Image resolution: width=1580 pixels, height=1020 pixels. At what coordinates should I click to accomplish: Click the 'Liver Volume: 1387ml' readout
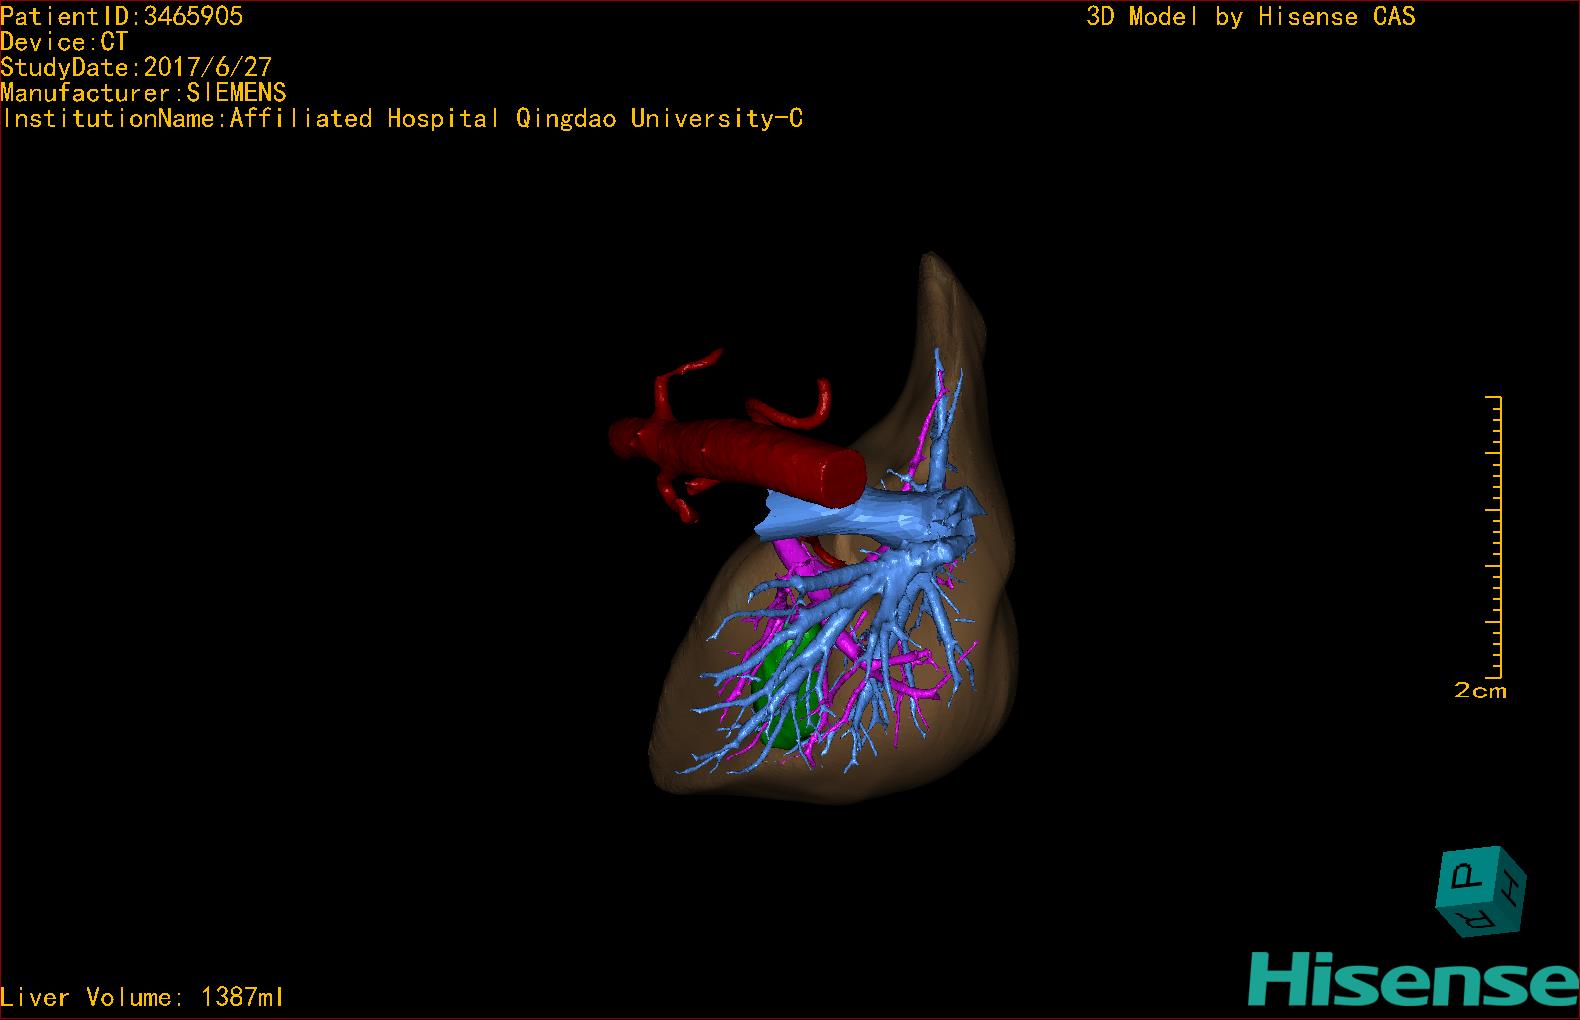[x=142, y=997]
